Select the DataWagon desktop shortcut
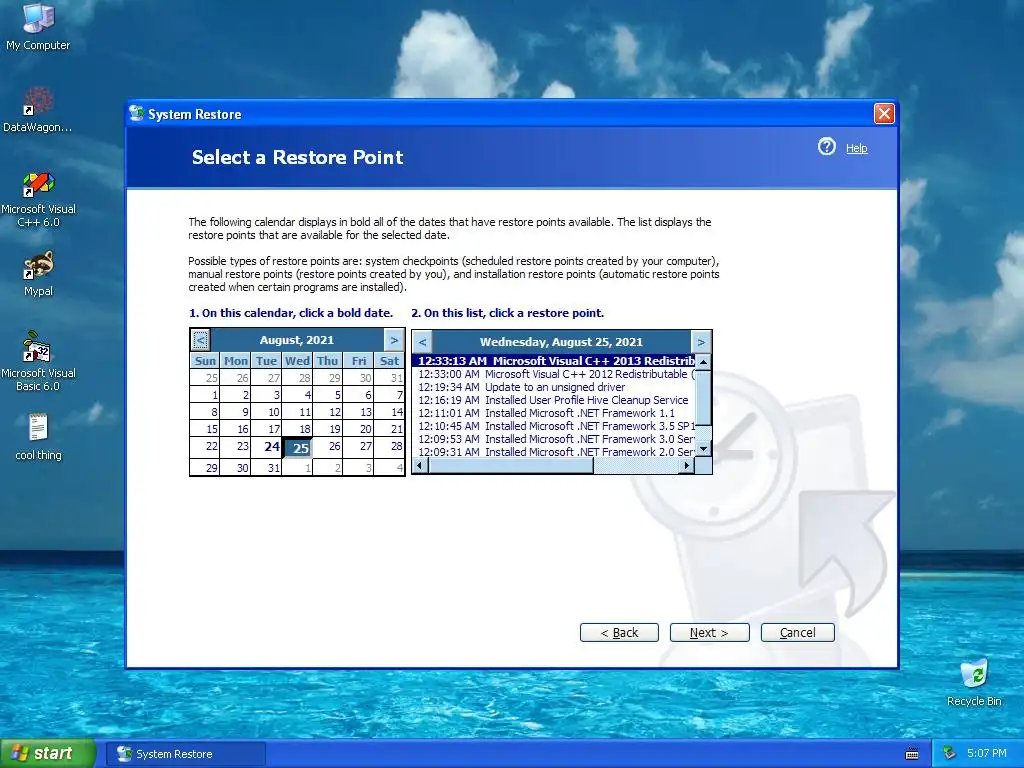Image resolution: width=1024 pixels, height=768 pixels. pyautogui.click(x=38, y=110)
